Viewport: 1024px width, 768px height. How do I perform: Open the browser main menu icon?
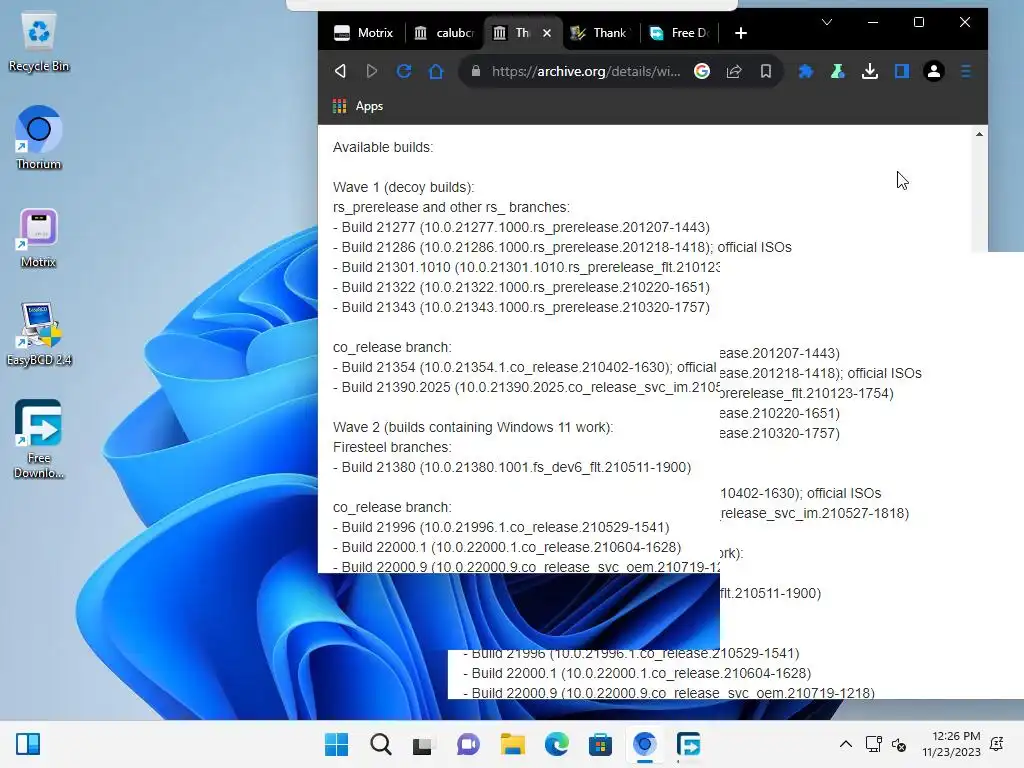(966, 71)
